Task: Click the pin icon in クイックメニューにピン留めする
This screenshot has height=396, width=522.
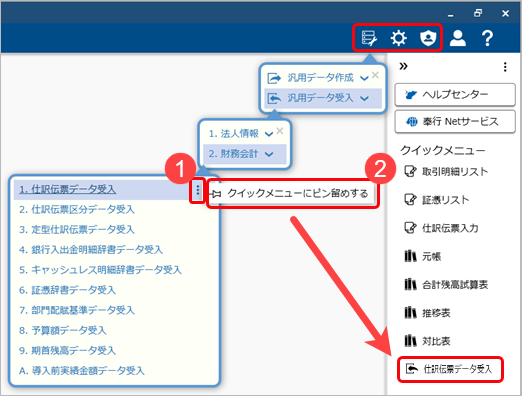Action: pos(217,194)
